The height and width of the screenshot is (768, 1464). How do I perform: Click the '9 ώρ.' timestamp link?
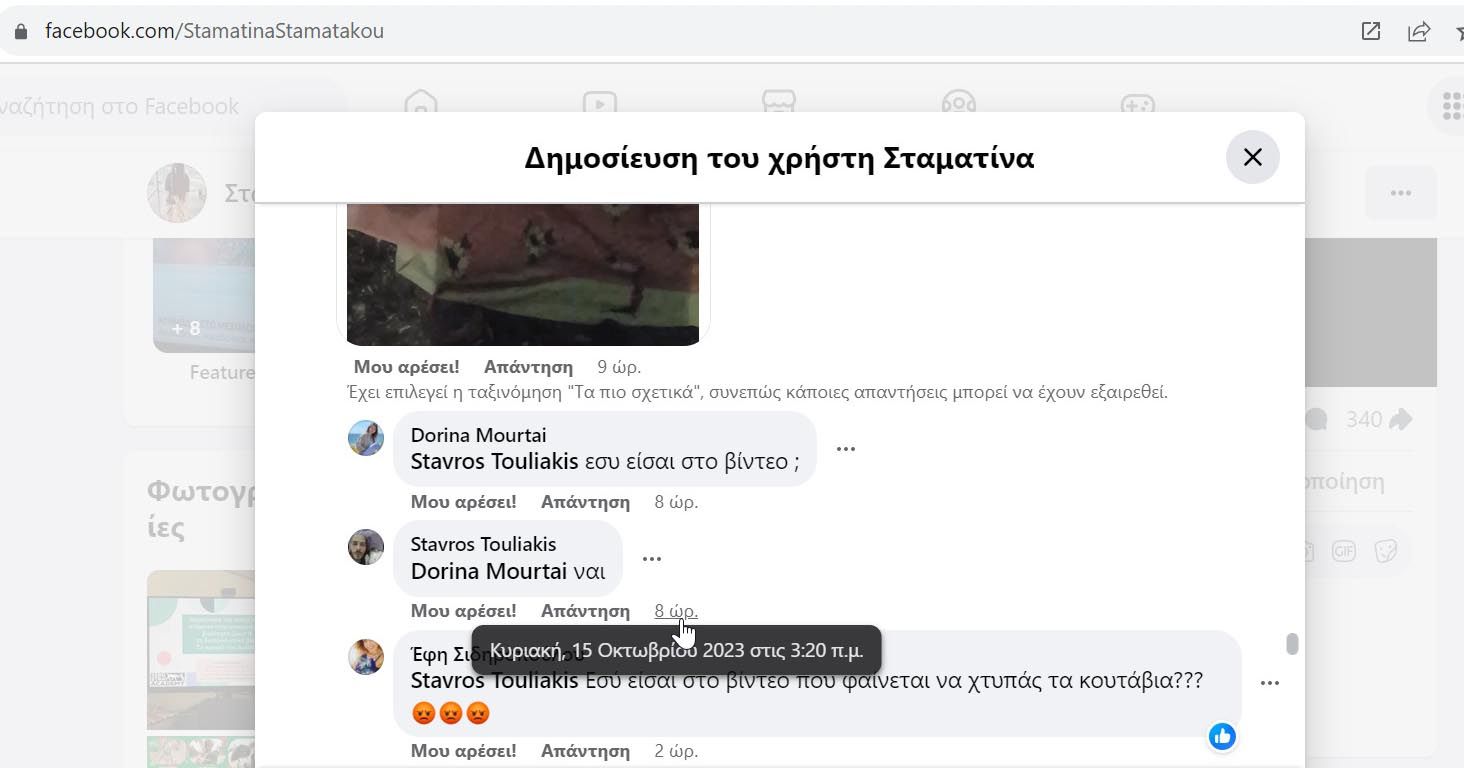click(x=619, y=367)
